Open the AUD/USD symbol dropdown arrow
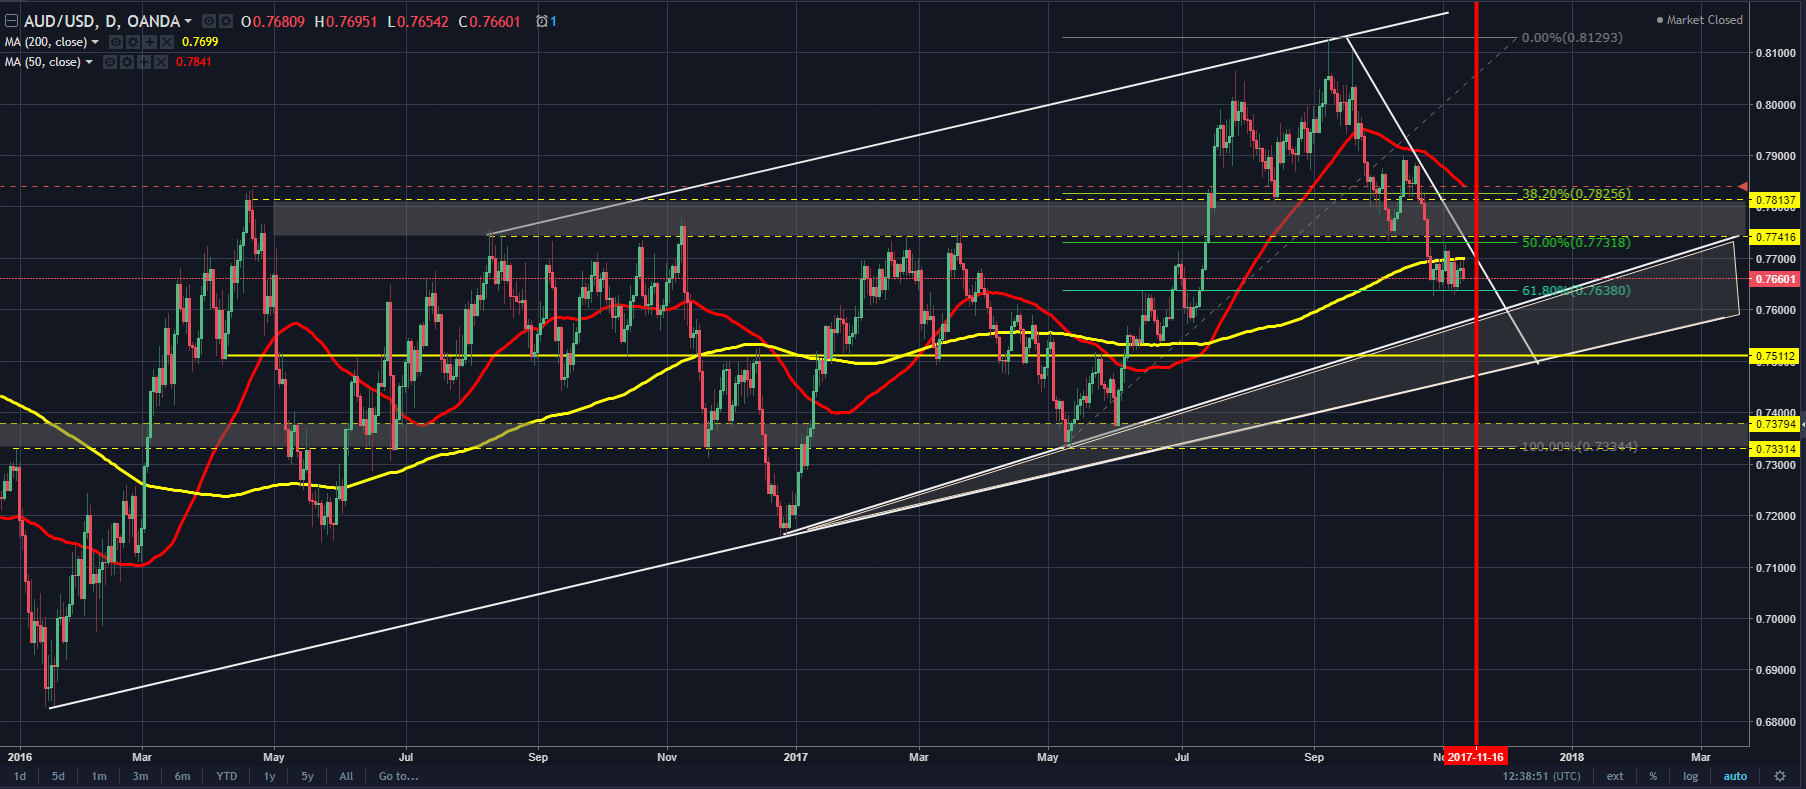 click(x=188, y=21)
